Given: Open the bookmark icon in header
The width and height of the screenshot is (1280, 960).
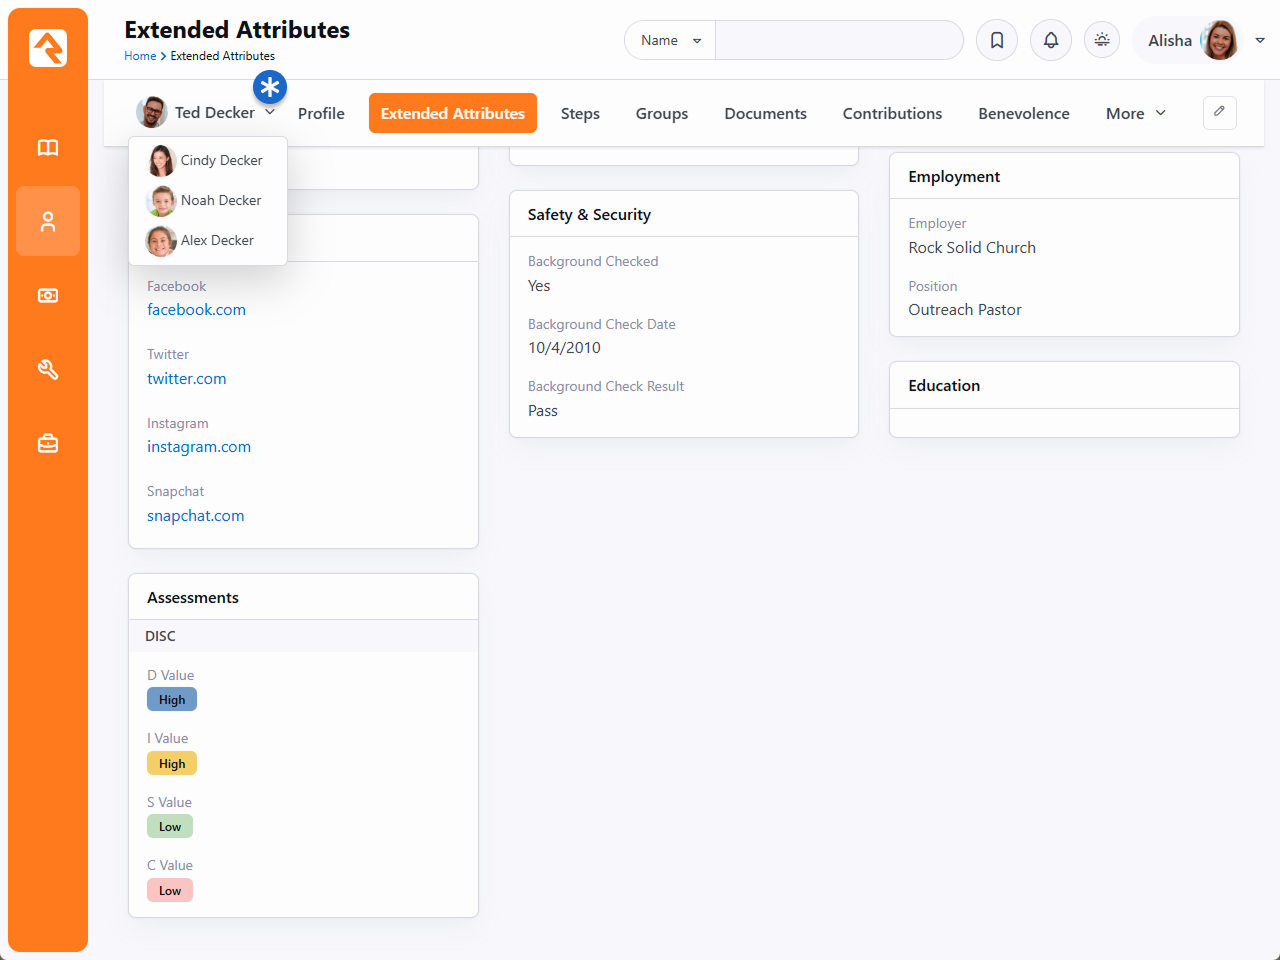Looking at the screenshot, I should point(997,41).
